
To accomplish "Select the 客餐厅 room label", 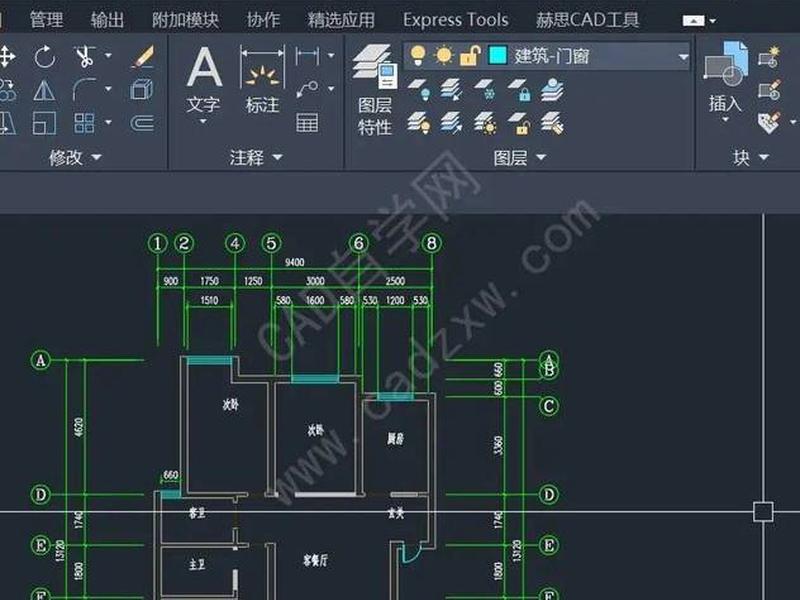I will pyautogui.click(x=315, y=561).
